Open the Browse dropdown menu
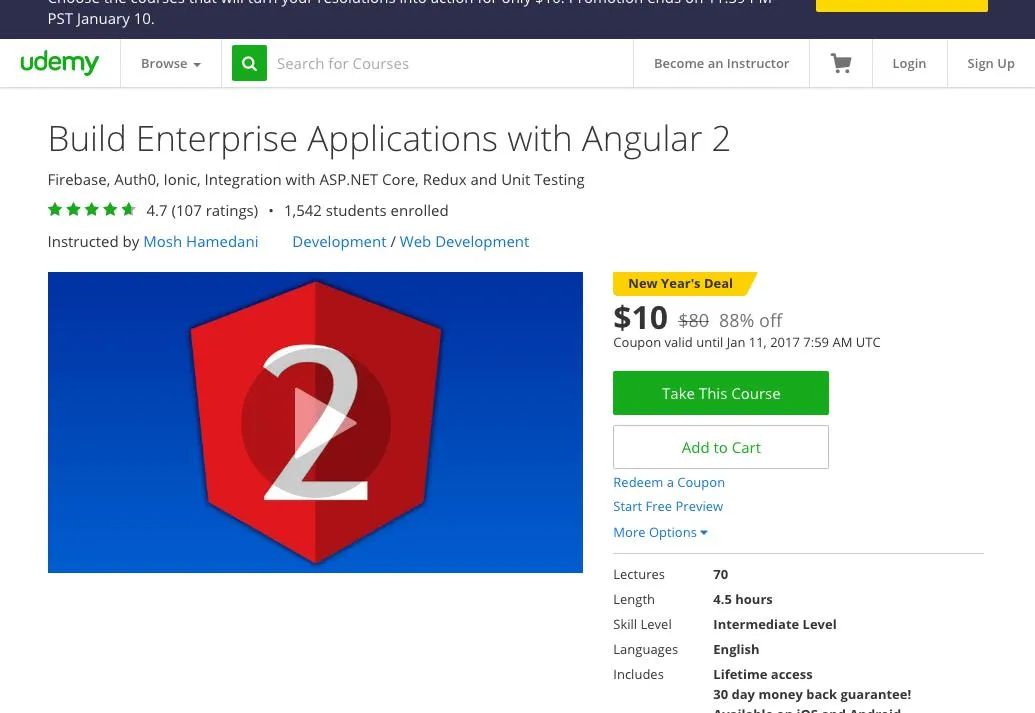The image size is (1035, 713). 170,63
